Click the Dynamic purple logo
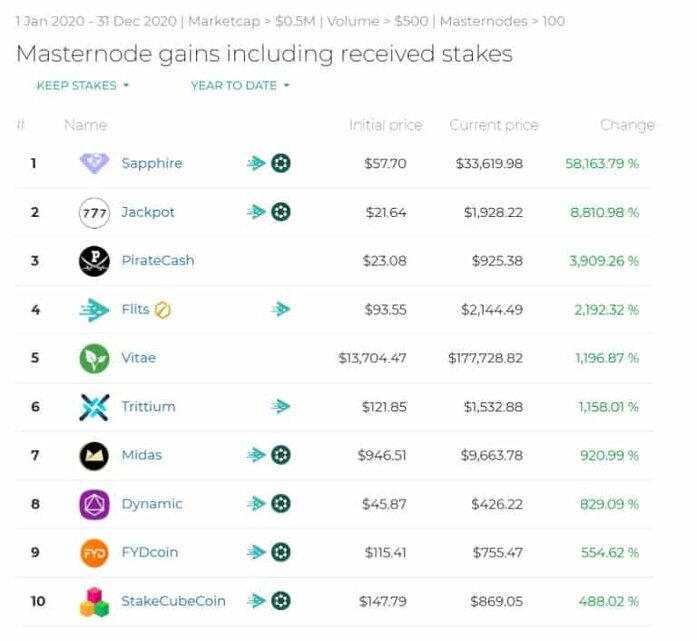Image resolution: width=697 pixels, height=641 pixels. click(x=94, y=505)
